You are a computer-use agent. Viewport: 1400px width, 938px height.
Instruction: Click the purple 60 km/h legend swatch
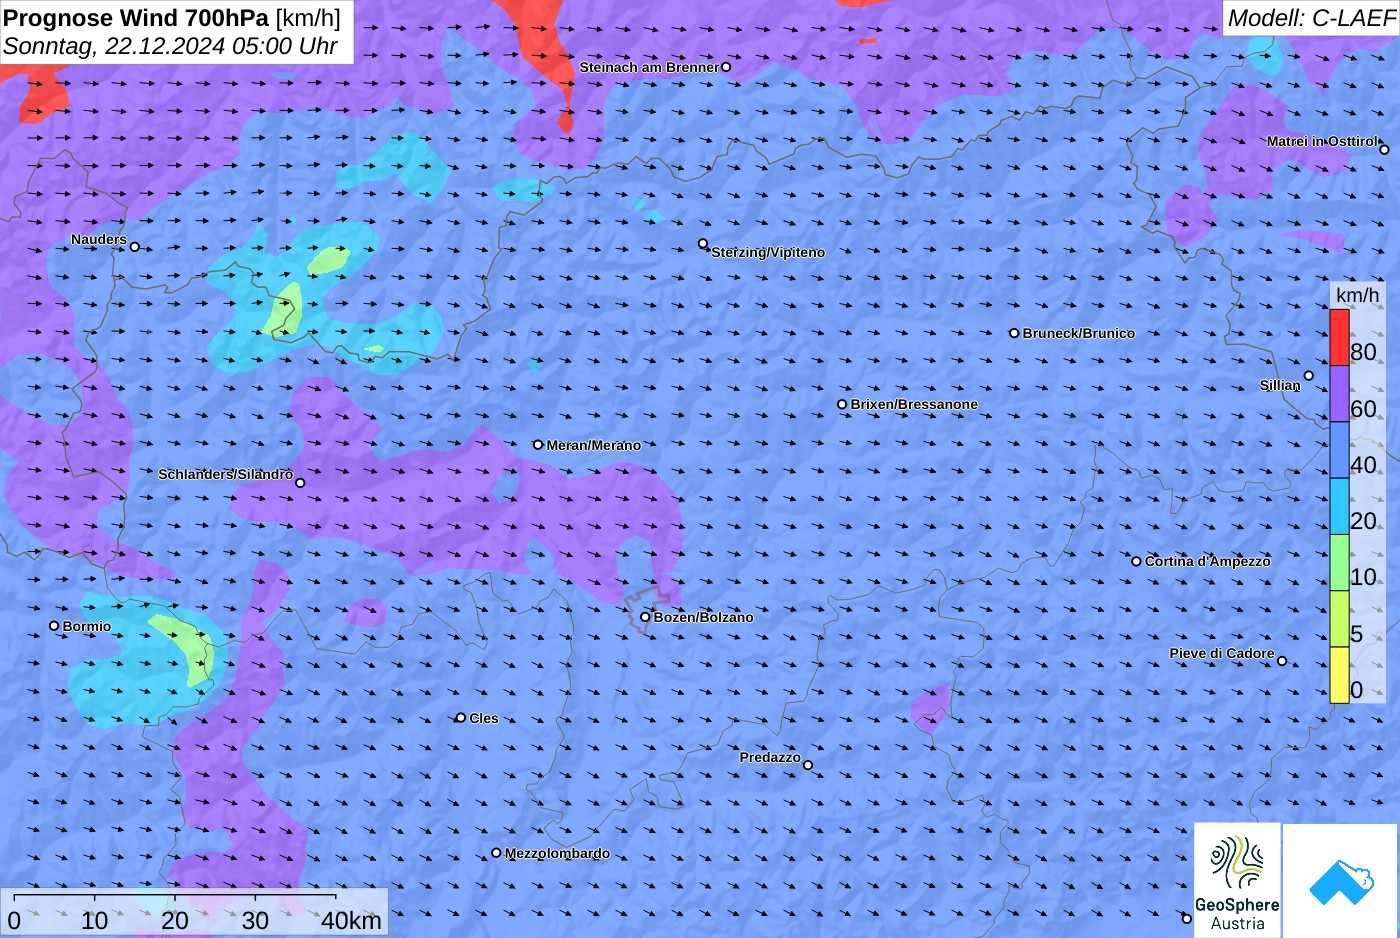click(1339, 394)
